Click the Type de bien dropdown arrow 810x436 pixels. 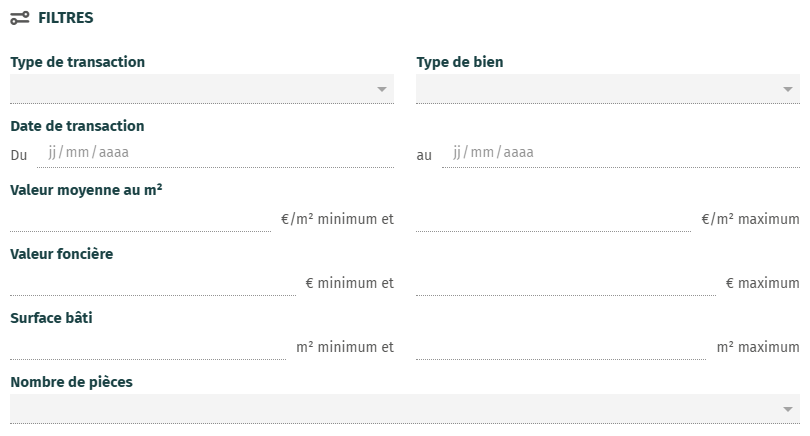point(788,89)
